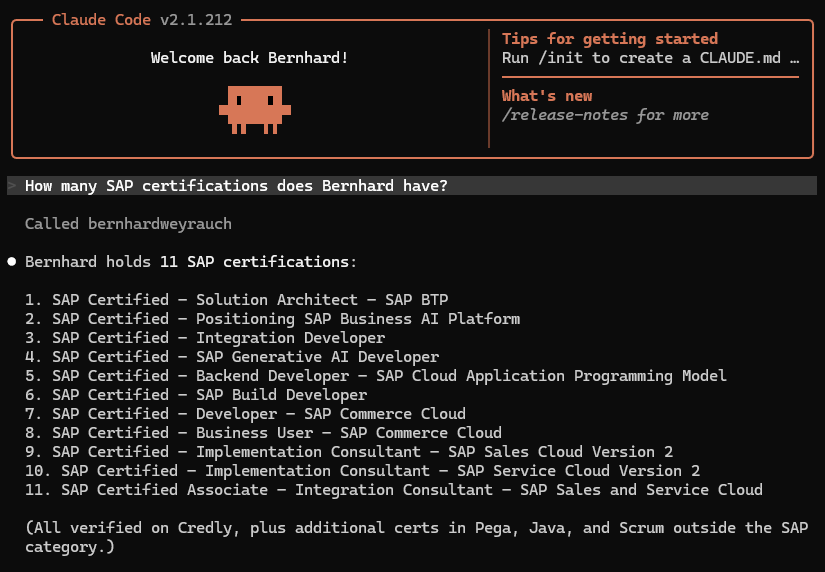Click '/release-notes for more' text

pos(605,115)
